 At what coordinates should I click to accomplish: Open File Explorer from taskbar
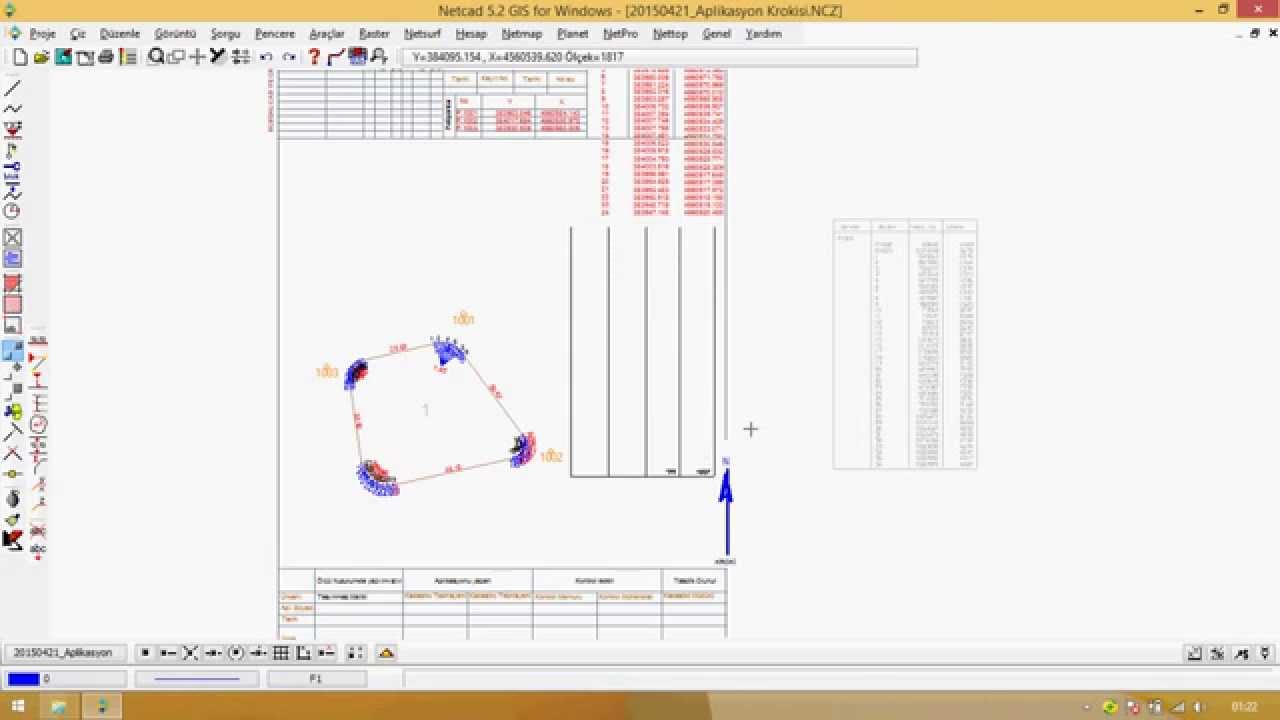pyautogui.click(x=59, y=706)
